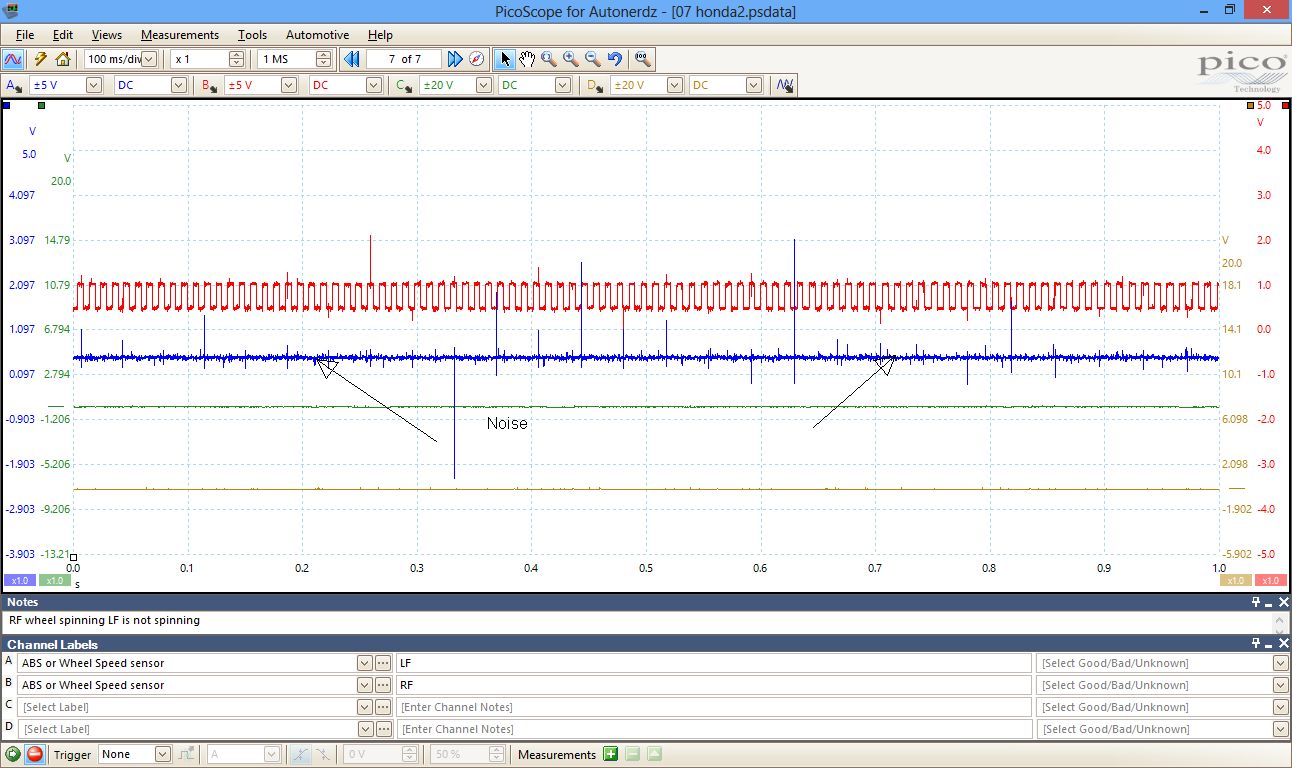Click the falling edge trigger icon
Screen dimensions: 1292x768
[x=323, y=755]
